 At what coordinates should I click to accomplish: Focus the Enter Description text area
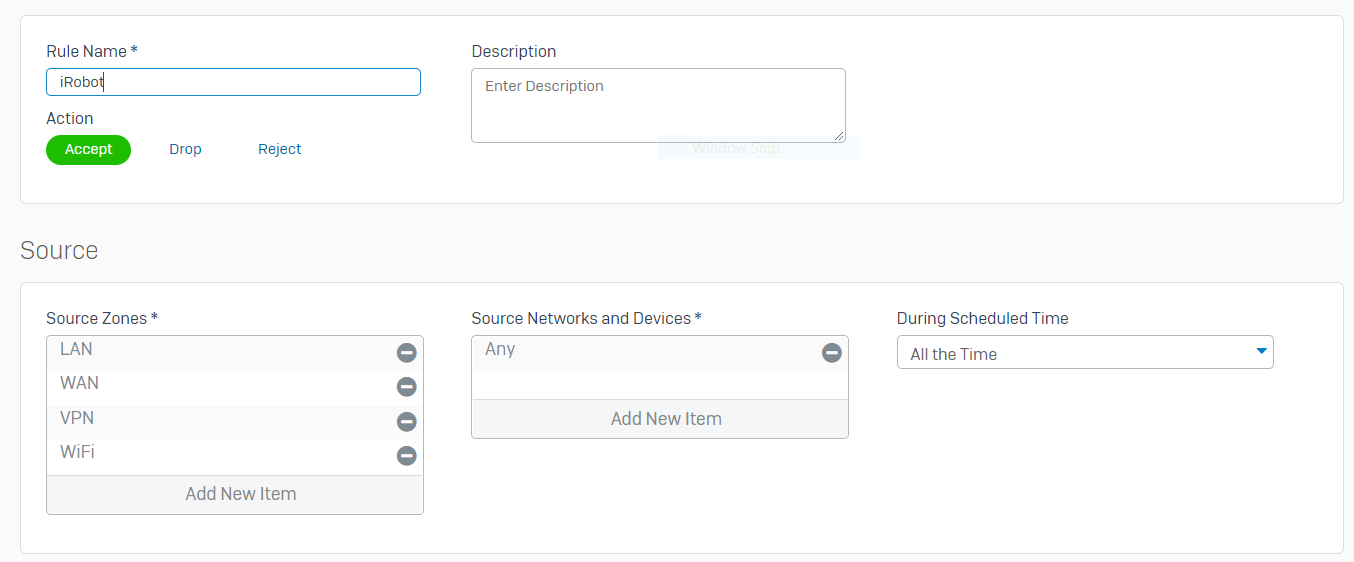click(657, 104)
